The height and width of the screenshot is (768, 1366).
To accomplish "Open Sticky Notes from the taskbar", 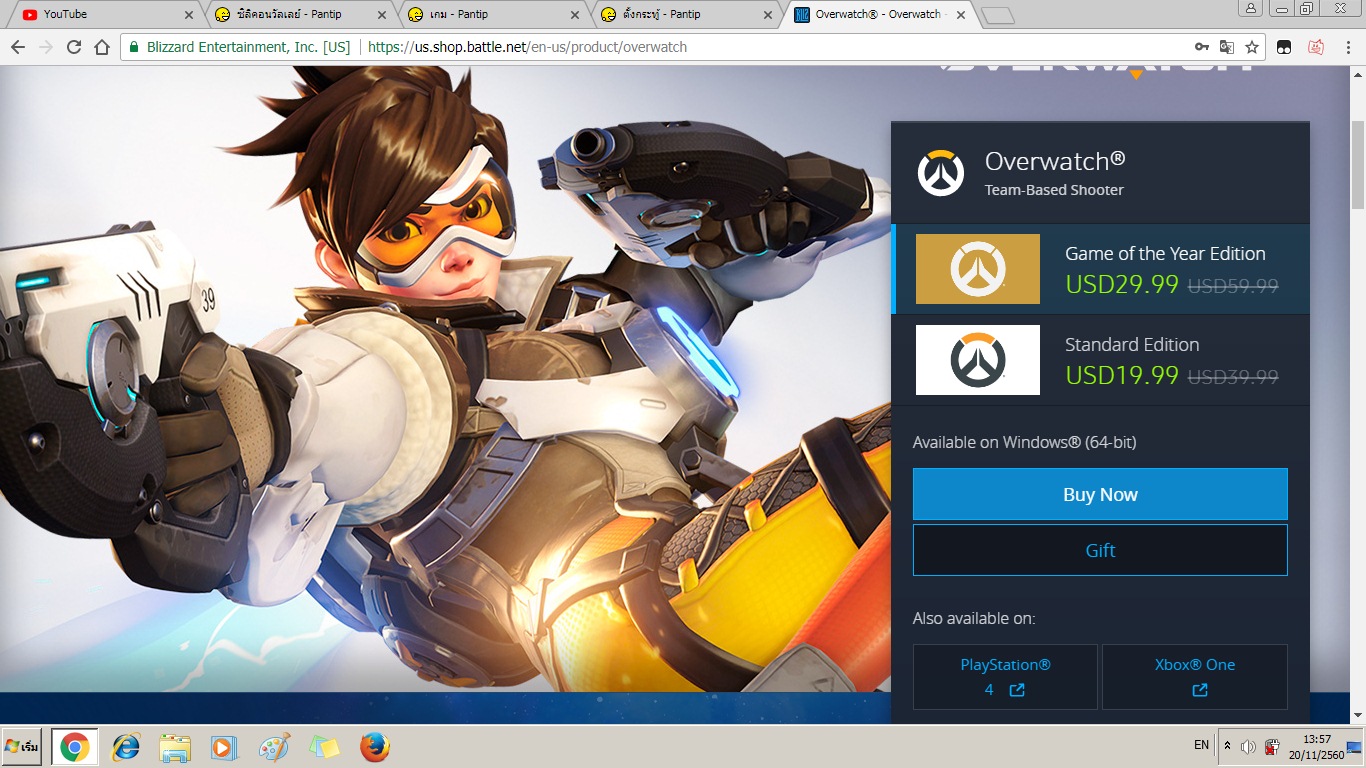I will (324, 747).
